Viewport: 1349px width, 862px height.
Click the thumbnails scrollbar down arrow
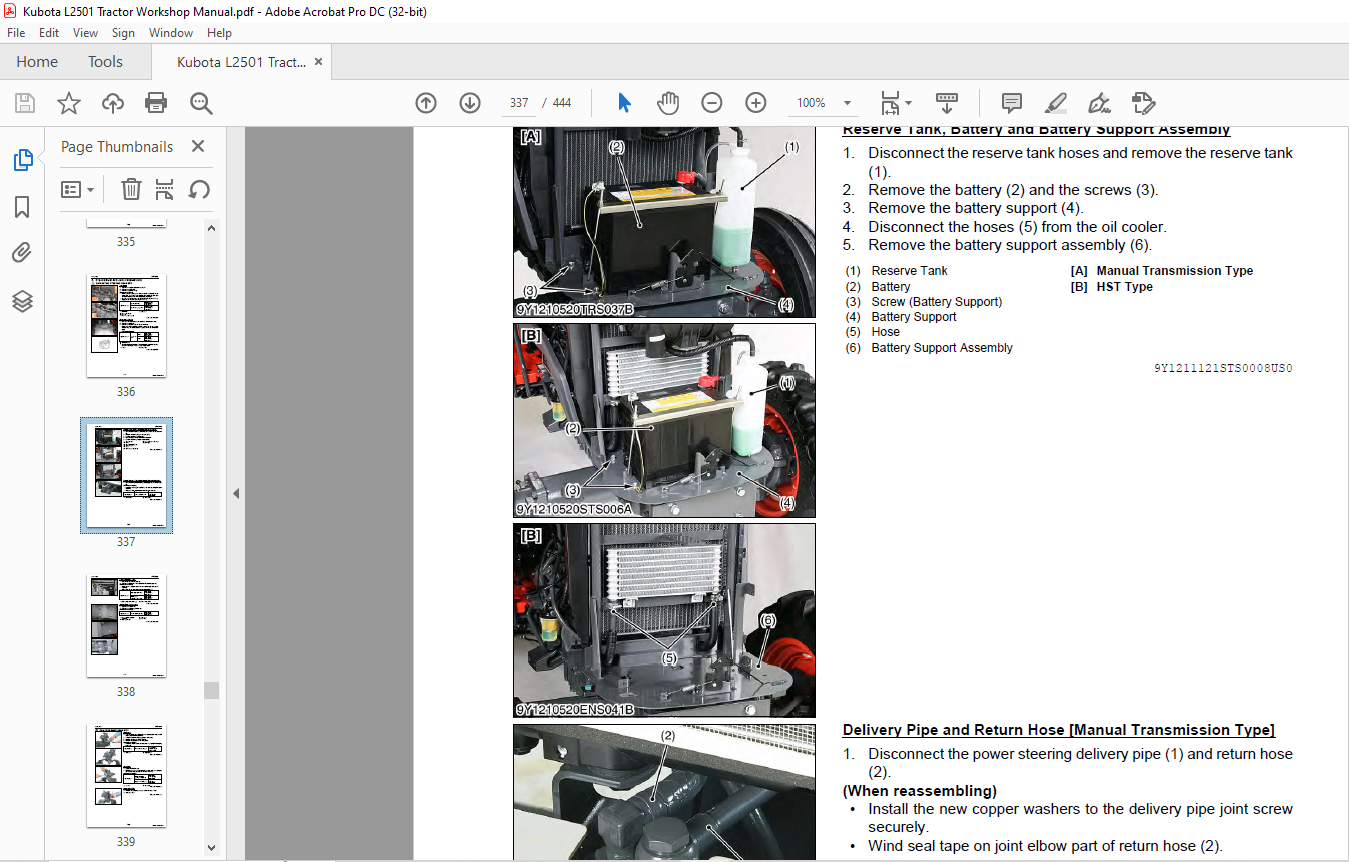click(x=211, y=847)
